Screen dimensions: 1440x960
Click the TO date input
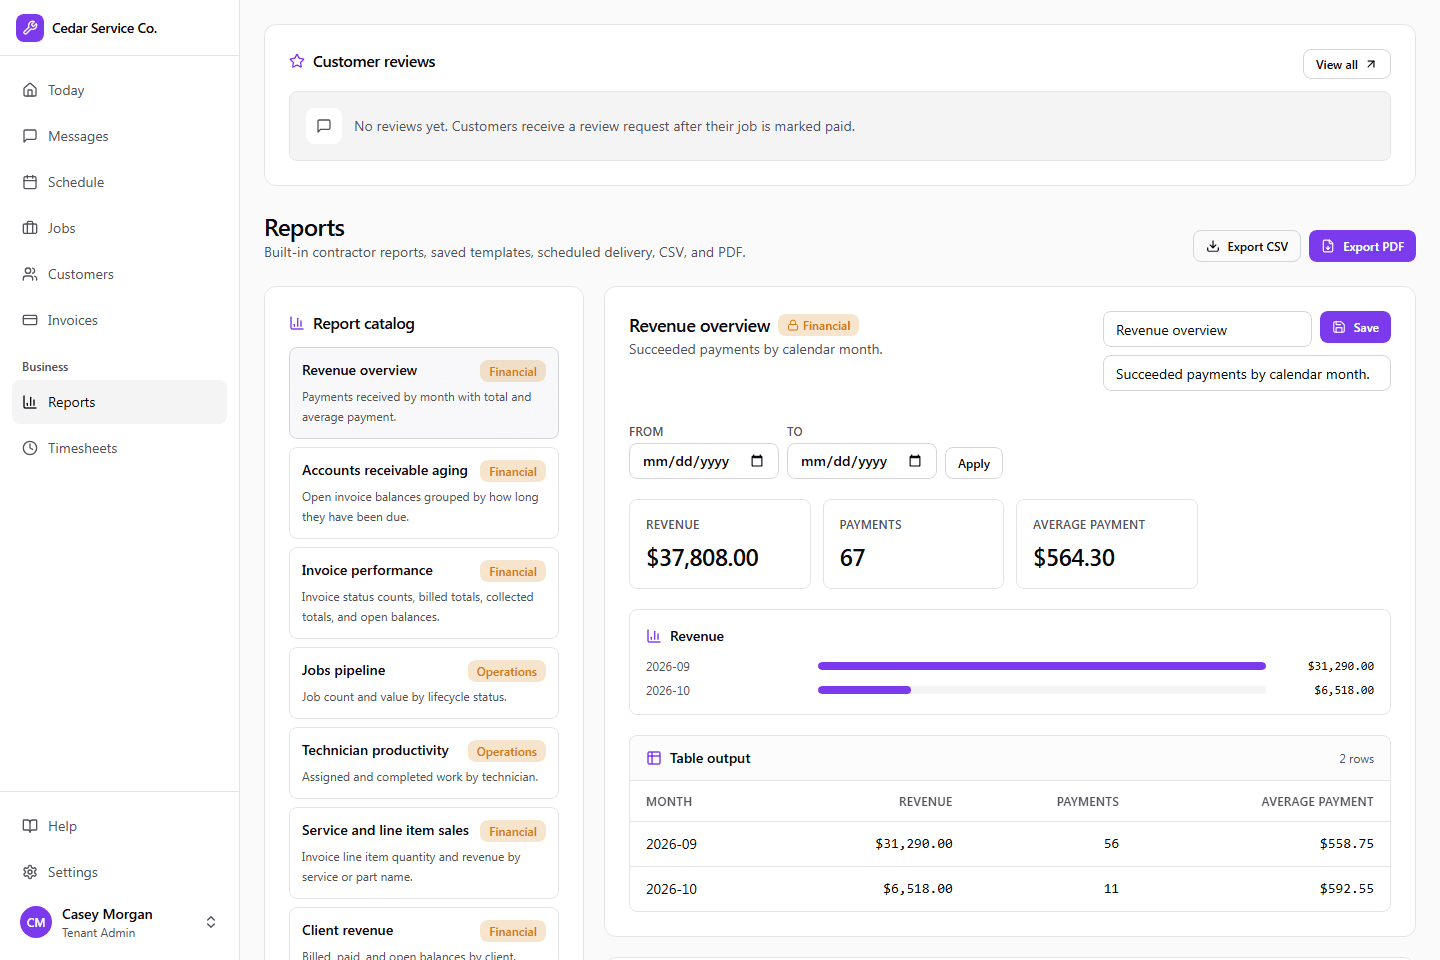click(x=862, y=461)
